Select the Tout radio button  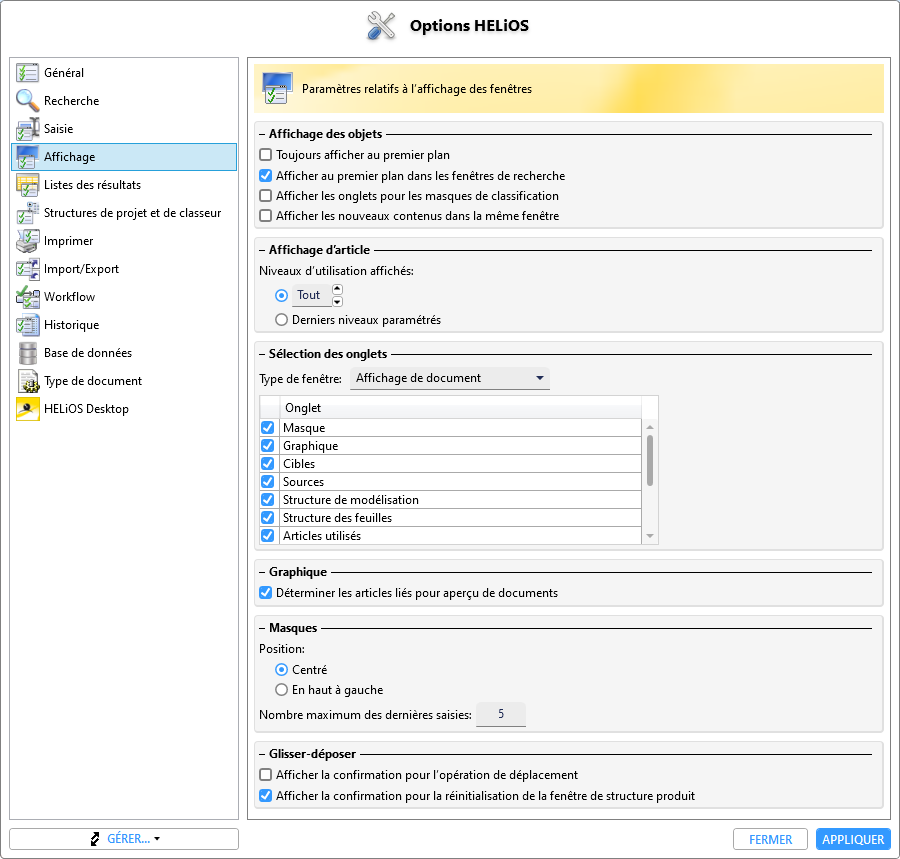281,296
